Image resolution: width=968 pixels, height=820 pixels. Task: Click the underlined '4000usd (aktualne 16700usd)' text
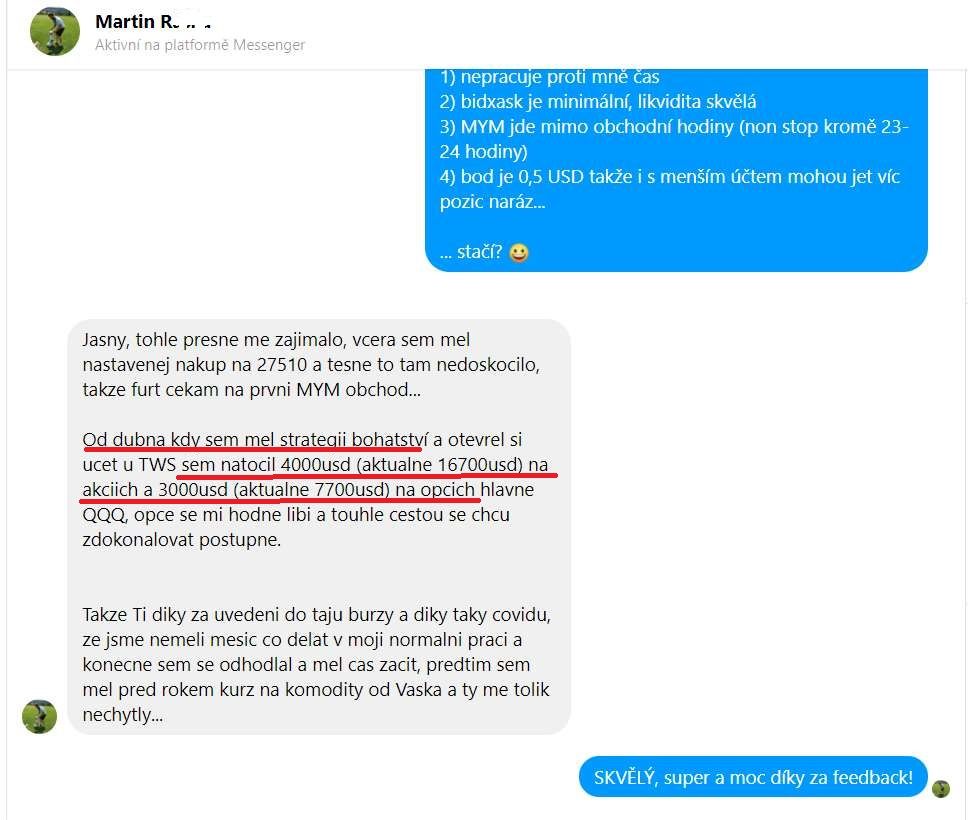(x=402, y=464)
